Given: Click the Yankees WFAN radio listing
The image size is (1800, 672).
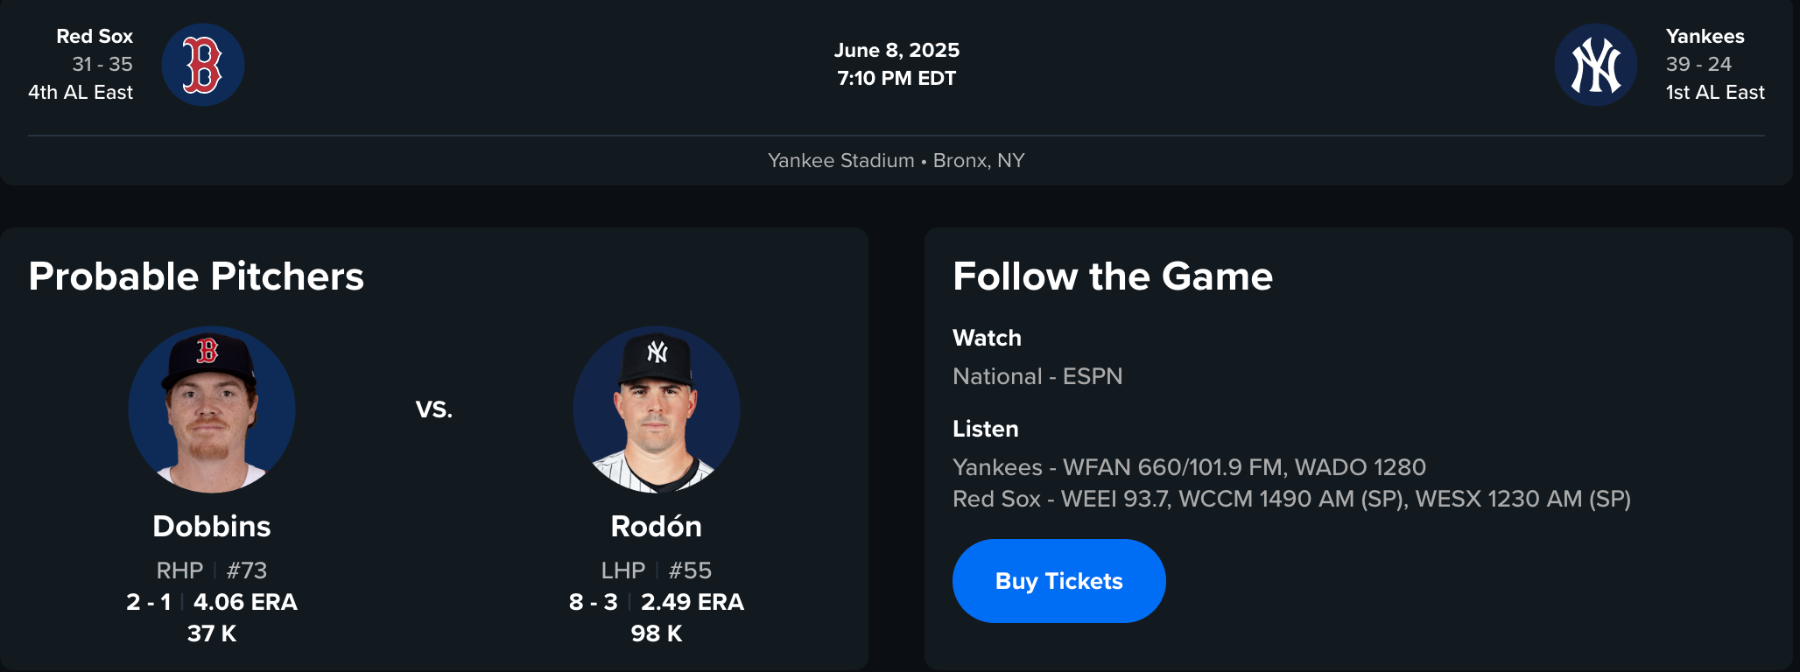Looking at the screenshot, I should [1189, 467].
